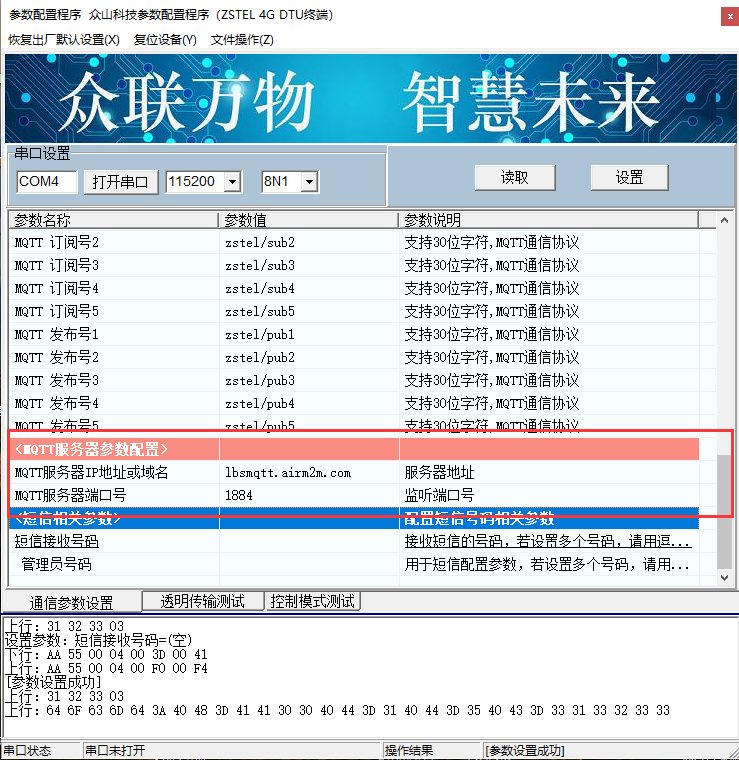Click the COM4 serial port field
739x760 pixels.
pos(47,182)
